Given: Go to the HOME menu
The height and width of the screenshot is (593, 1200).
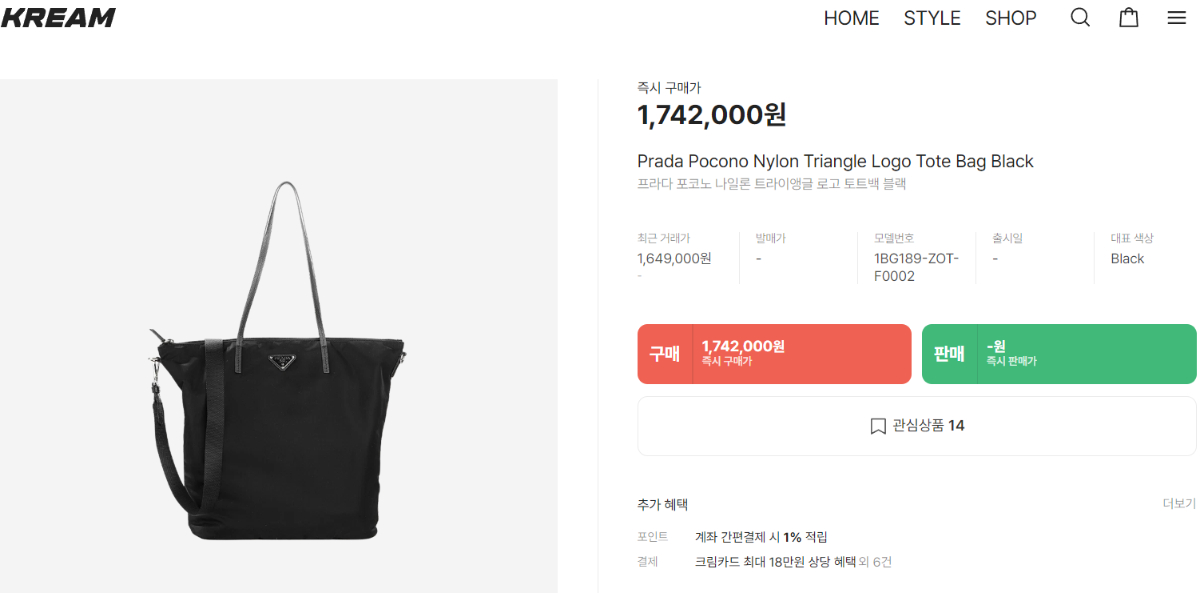Looking at the screenshot, I should 851,18.
